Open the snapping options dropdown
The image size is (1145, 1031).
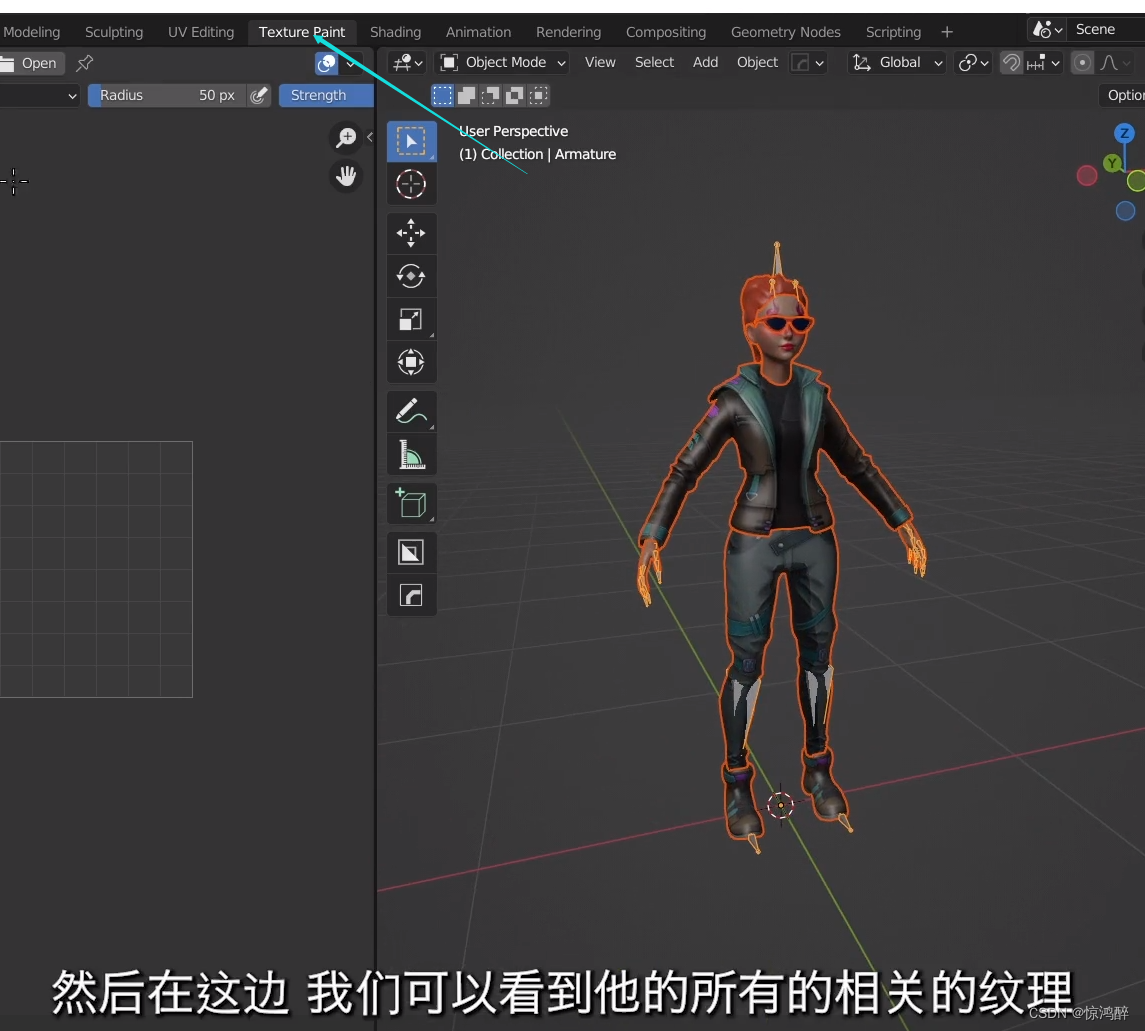coord(1043,63)
